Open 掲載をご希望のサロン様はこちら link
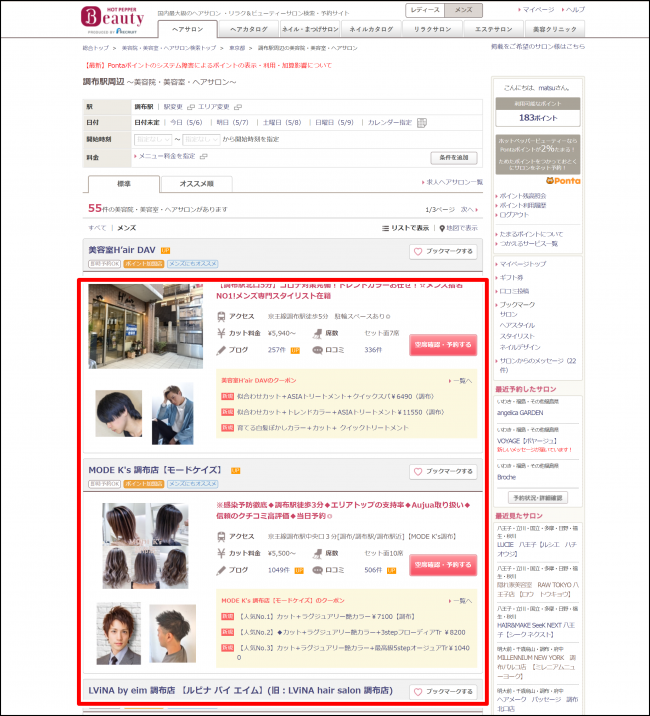 538,47
